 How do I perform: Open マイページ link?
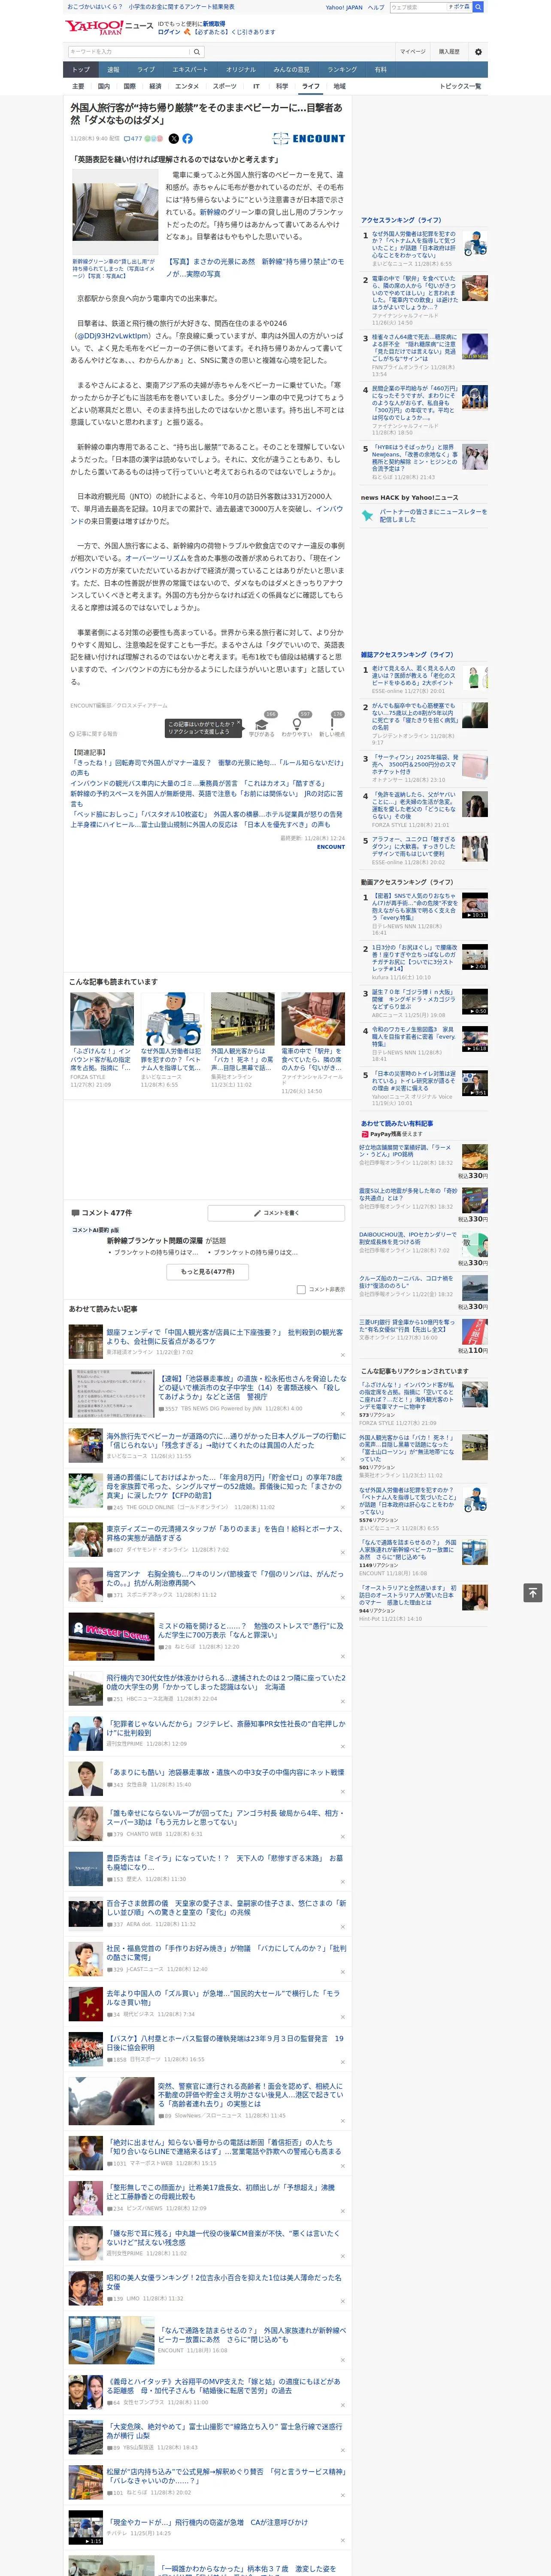[x=413, y=51]
